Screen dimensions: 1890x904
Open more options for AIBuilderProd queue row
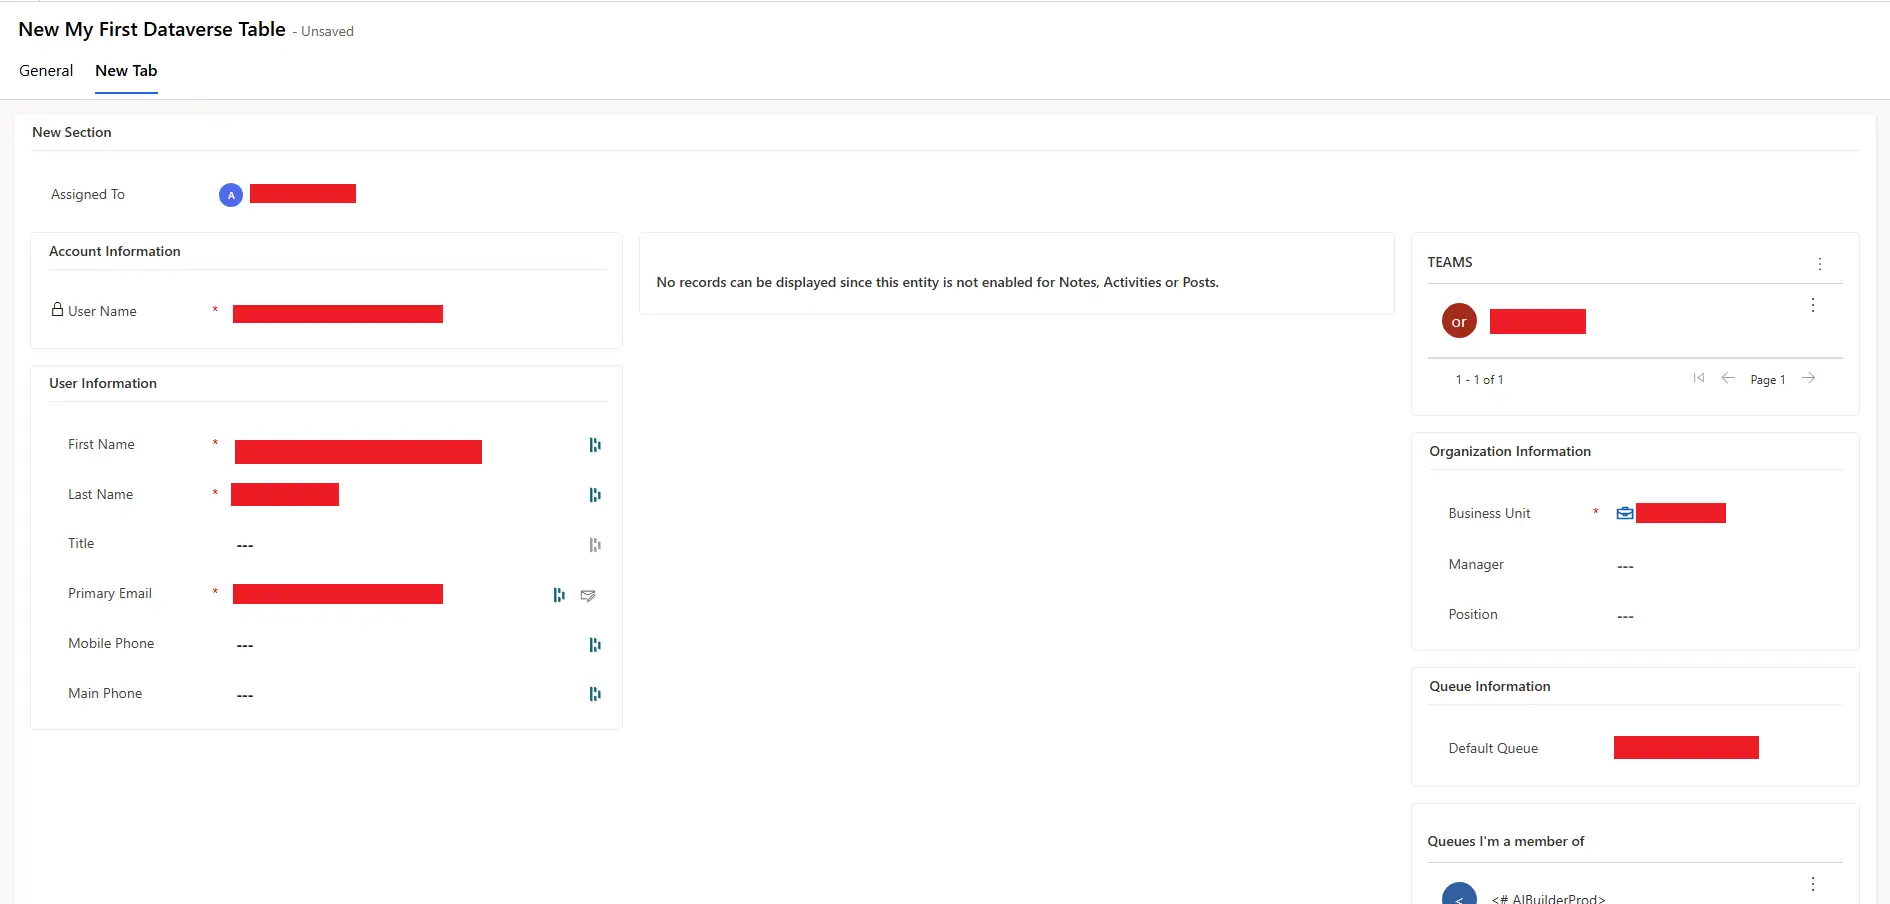[x=1812, y=884]
